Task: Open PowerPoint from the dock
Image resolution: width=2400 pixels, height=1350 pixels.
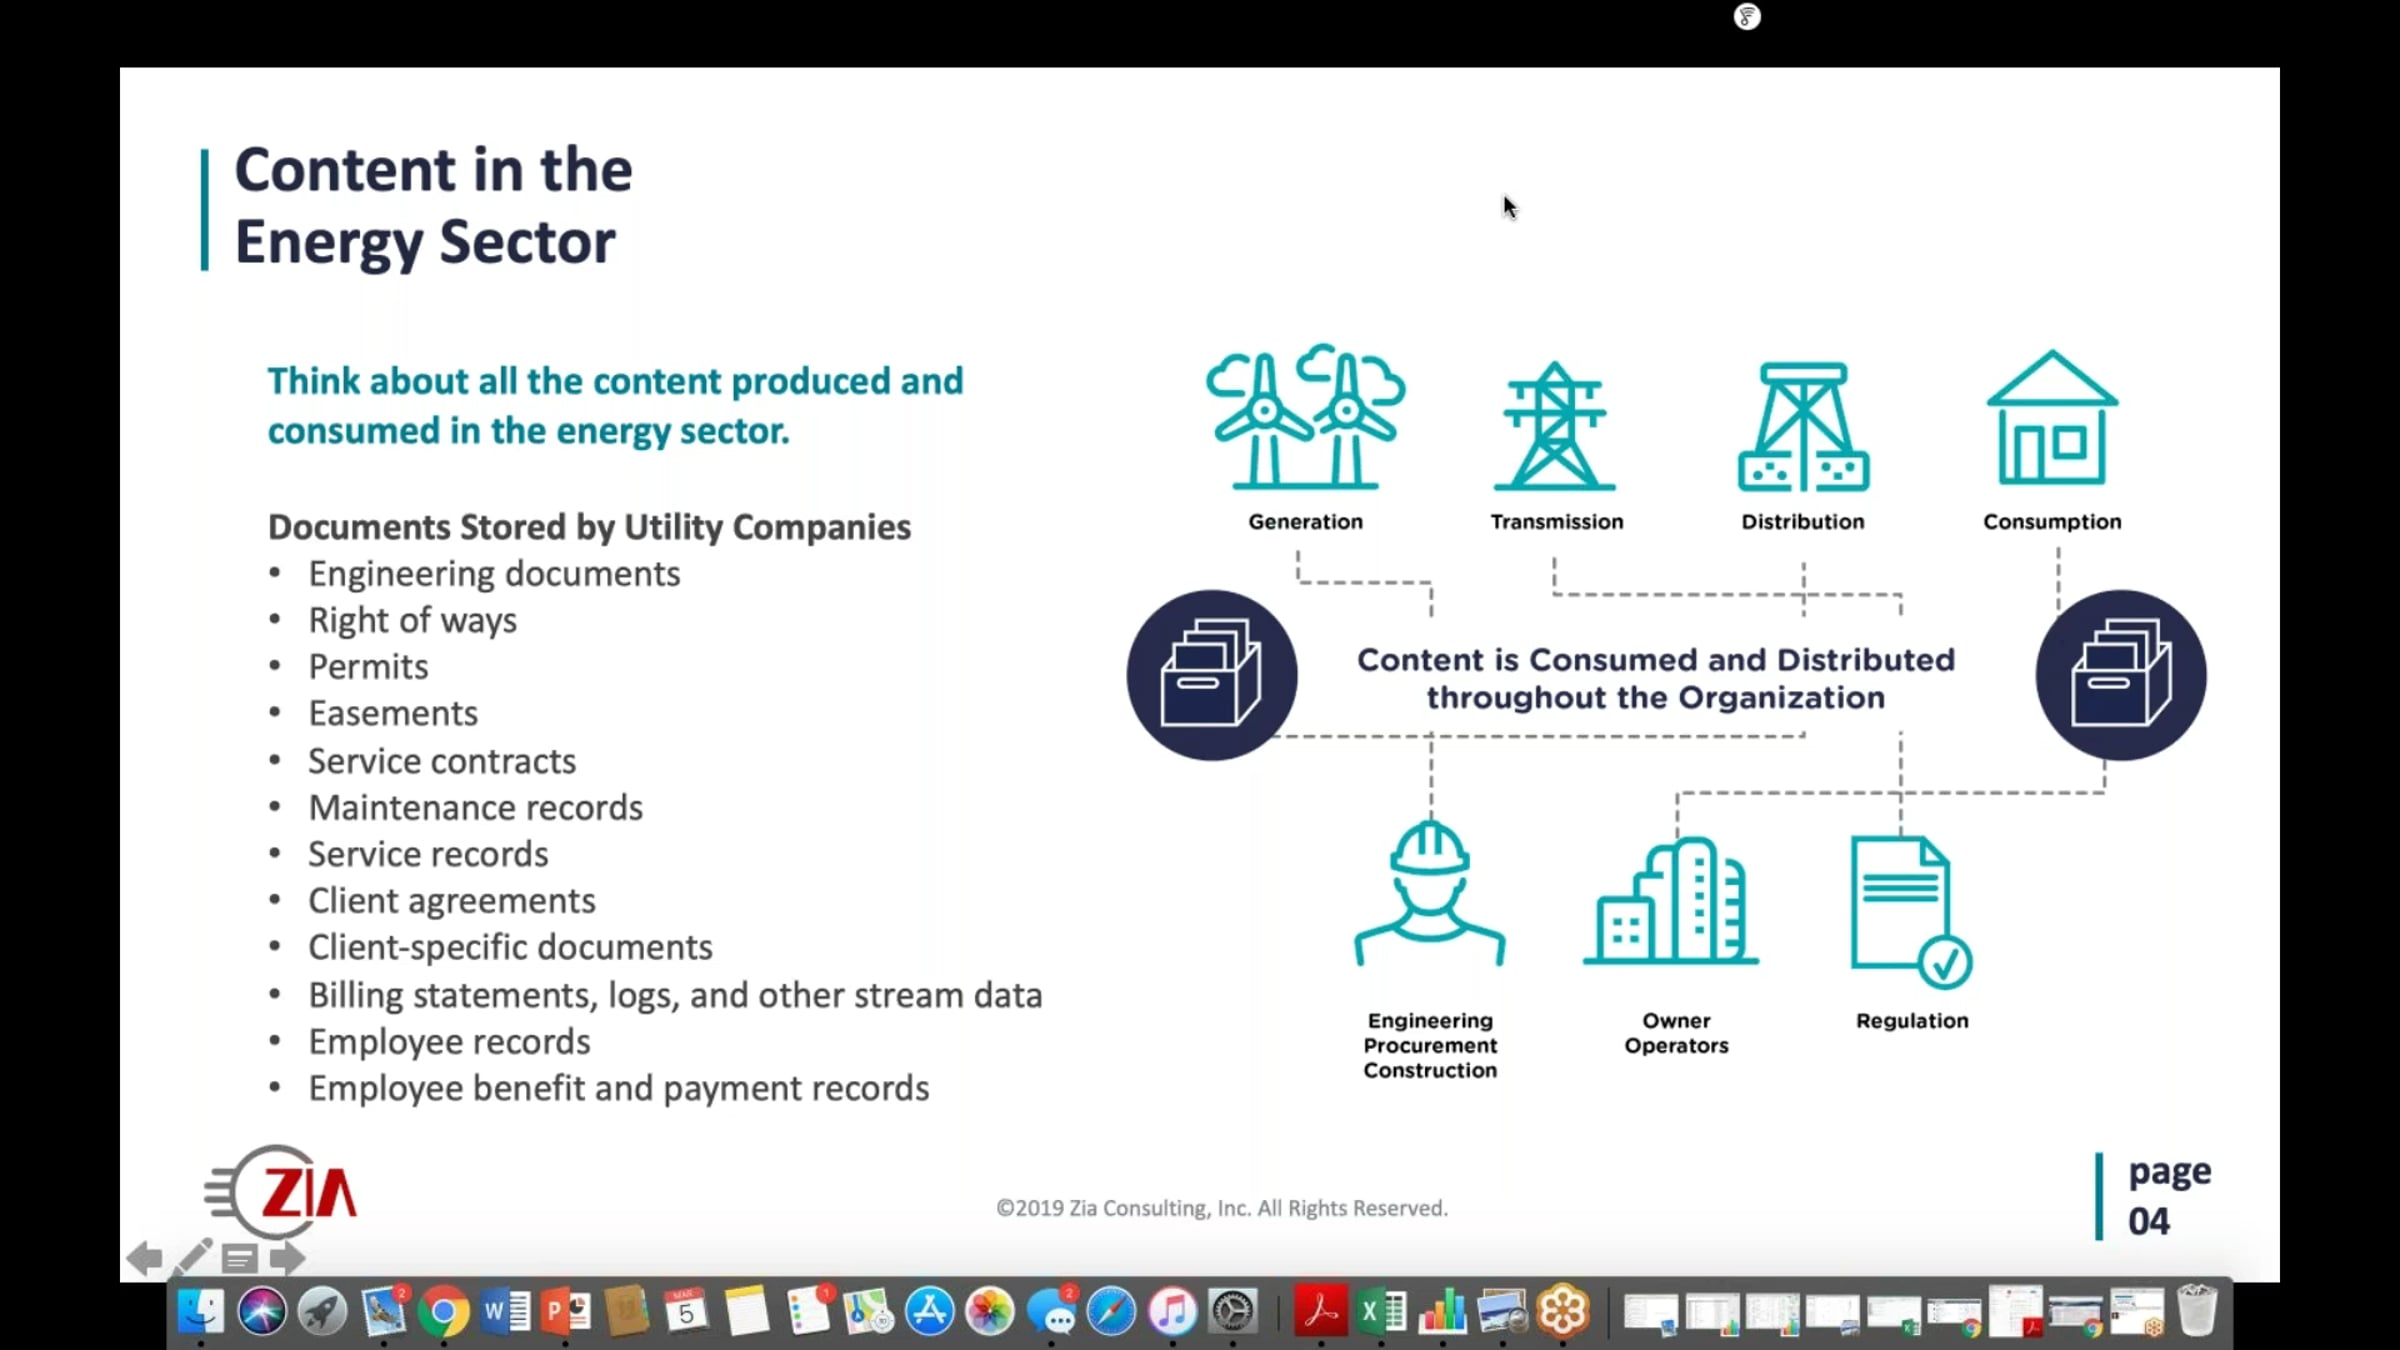Action: tap(566, 1312)
